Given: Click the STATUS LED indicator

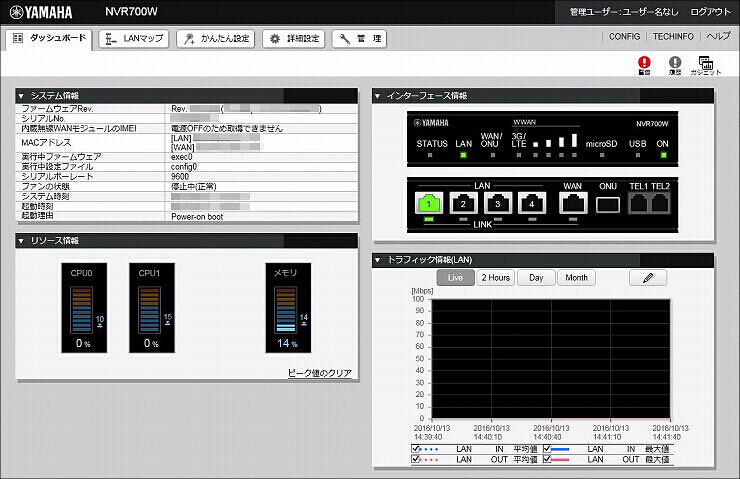Looking at the screenshot, I should [430, 155].
